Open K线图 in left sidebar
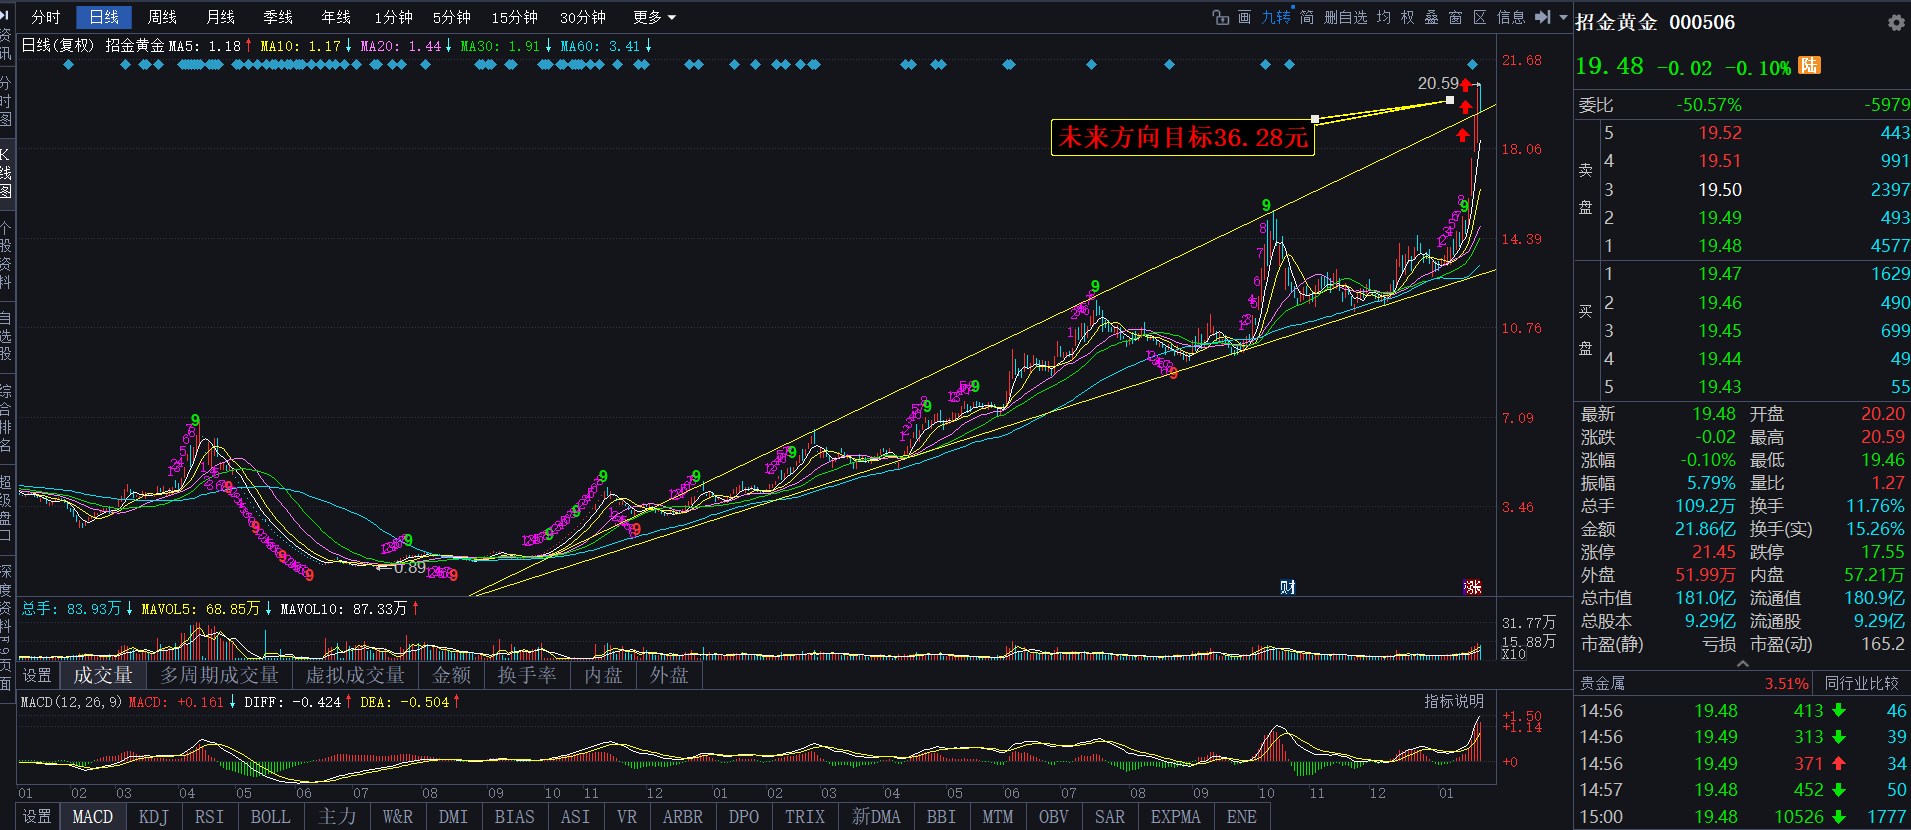This screenshot has height=830, width=1911. click(5, 172)
